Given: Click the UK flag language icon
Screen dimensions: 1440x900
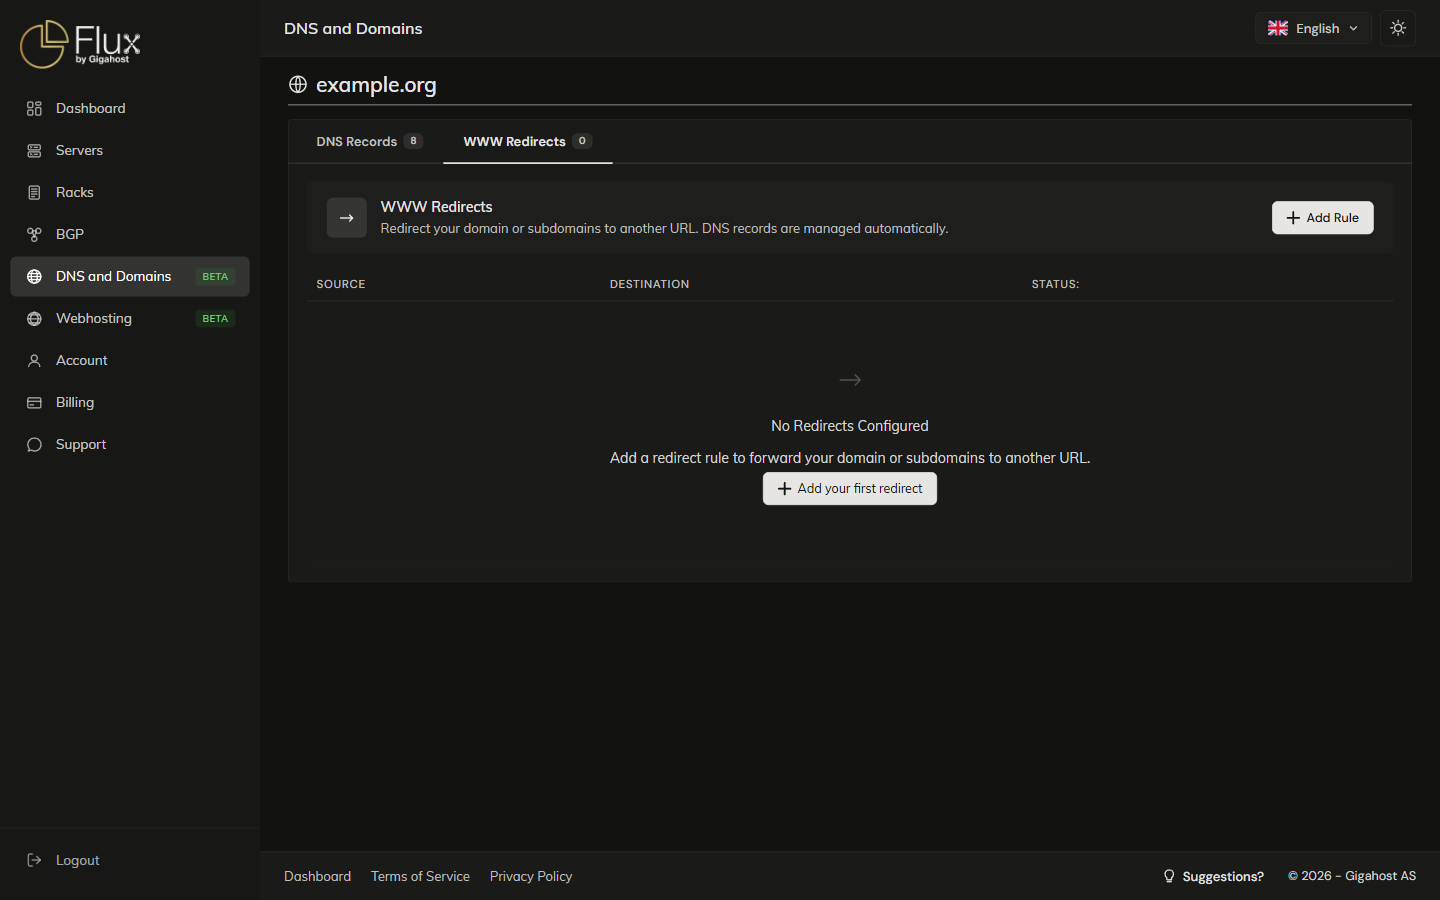Looking at the screenshot, I should [x=1278, y=28].
